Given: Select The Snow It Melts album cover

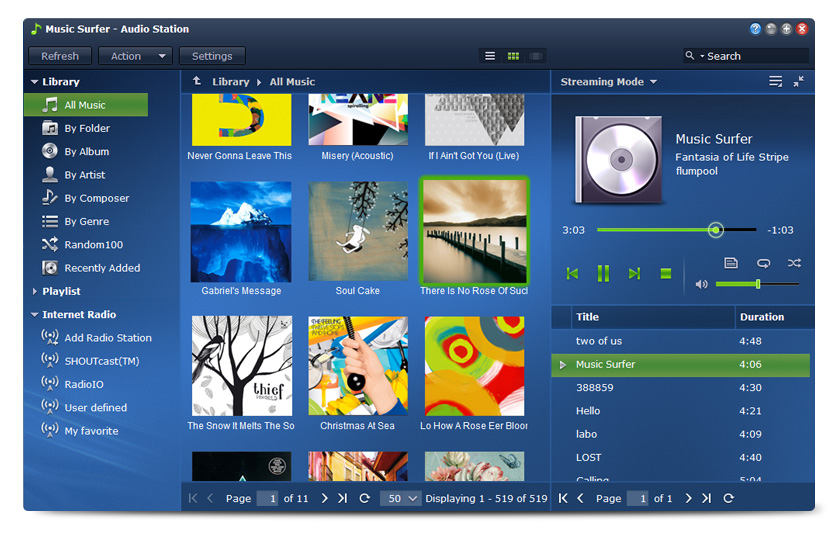Looking at the screenshot, I should pos(242,366).
